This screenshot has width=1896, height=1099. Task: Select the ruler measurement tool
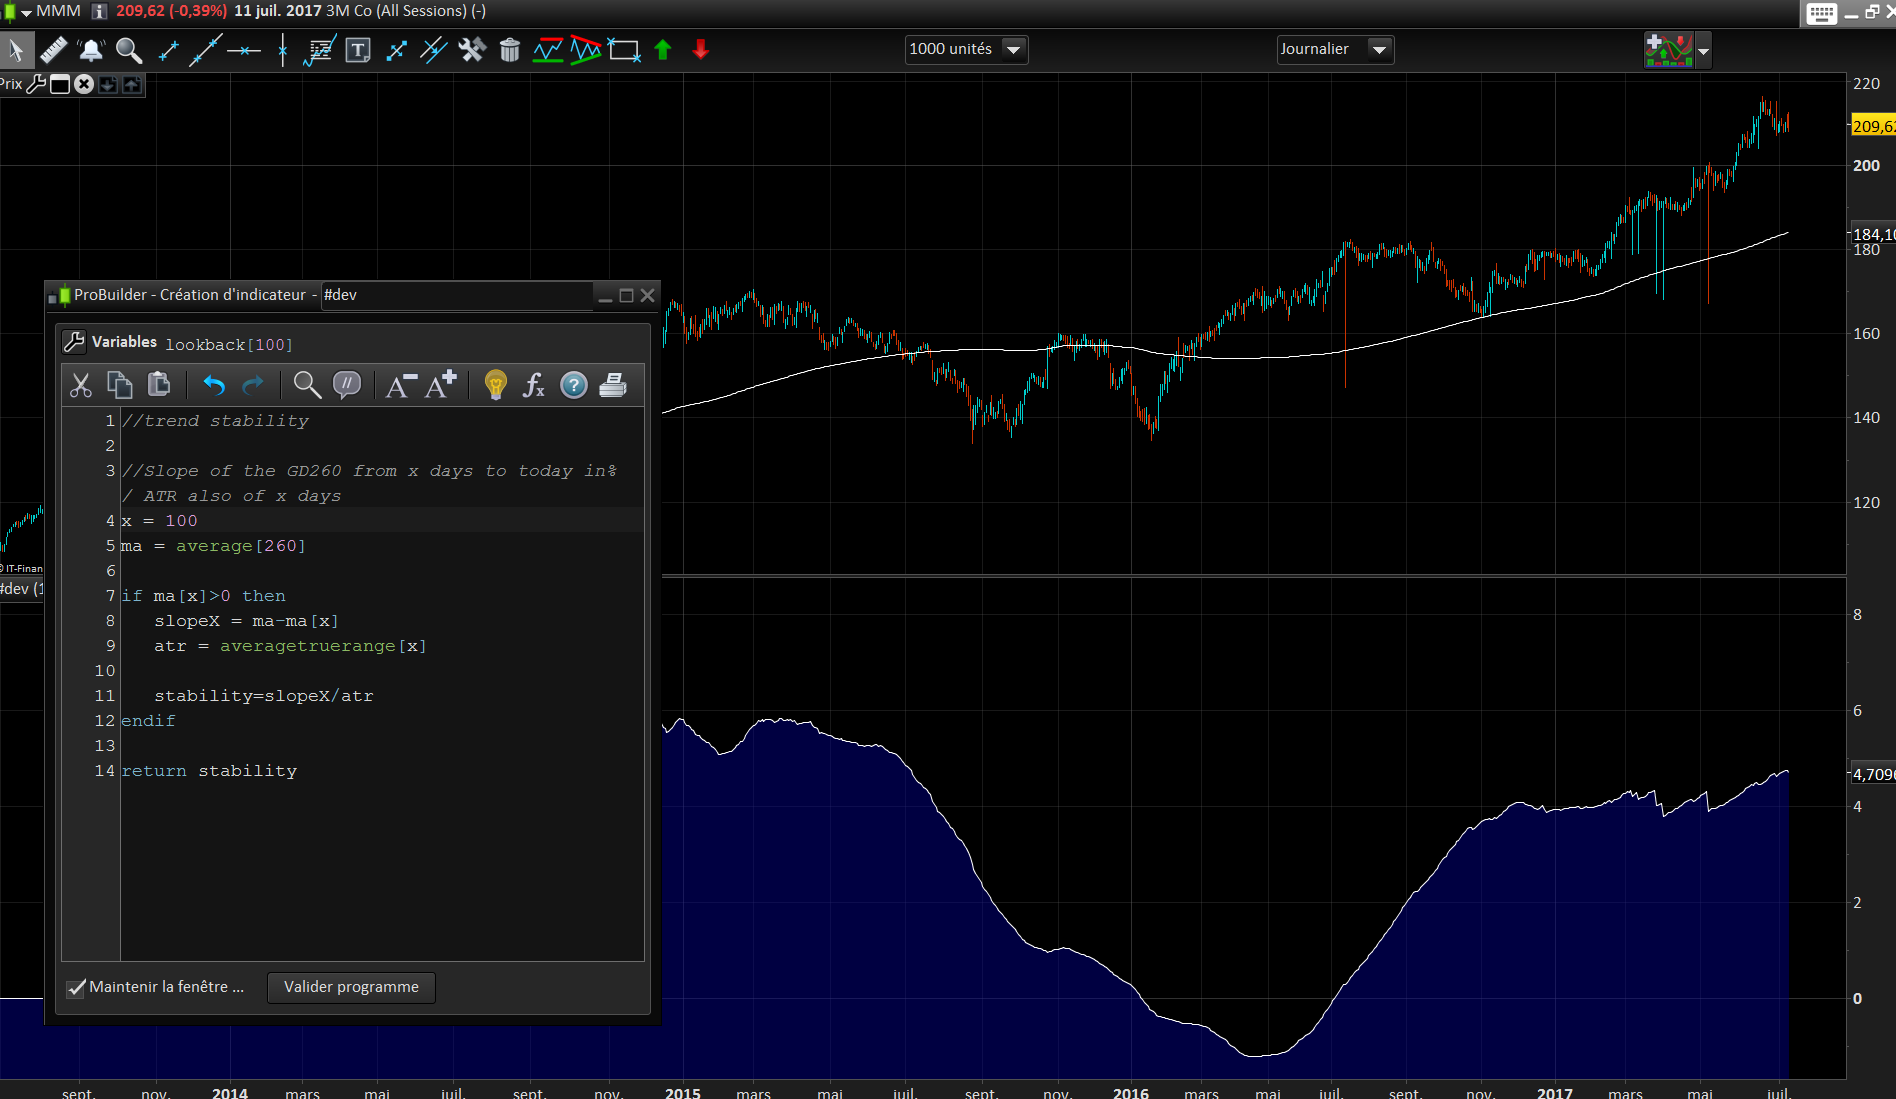point(53,50)
